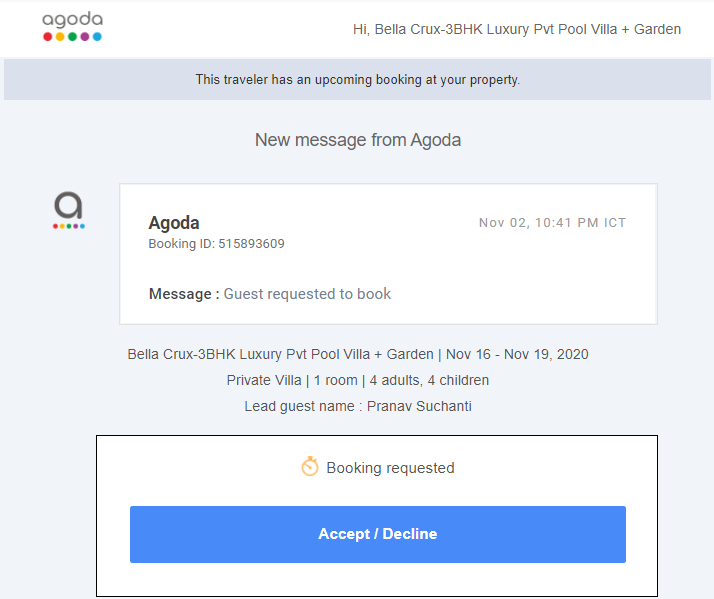Click the Agoda sender avatar icon

69,210
